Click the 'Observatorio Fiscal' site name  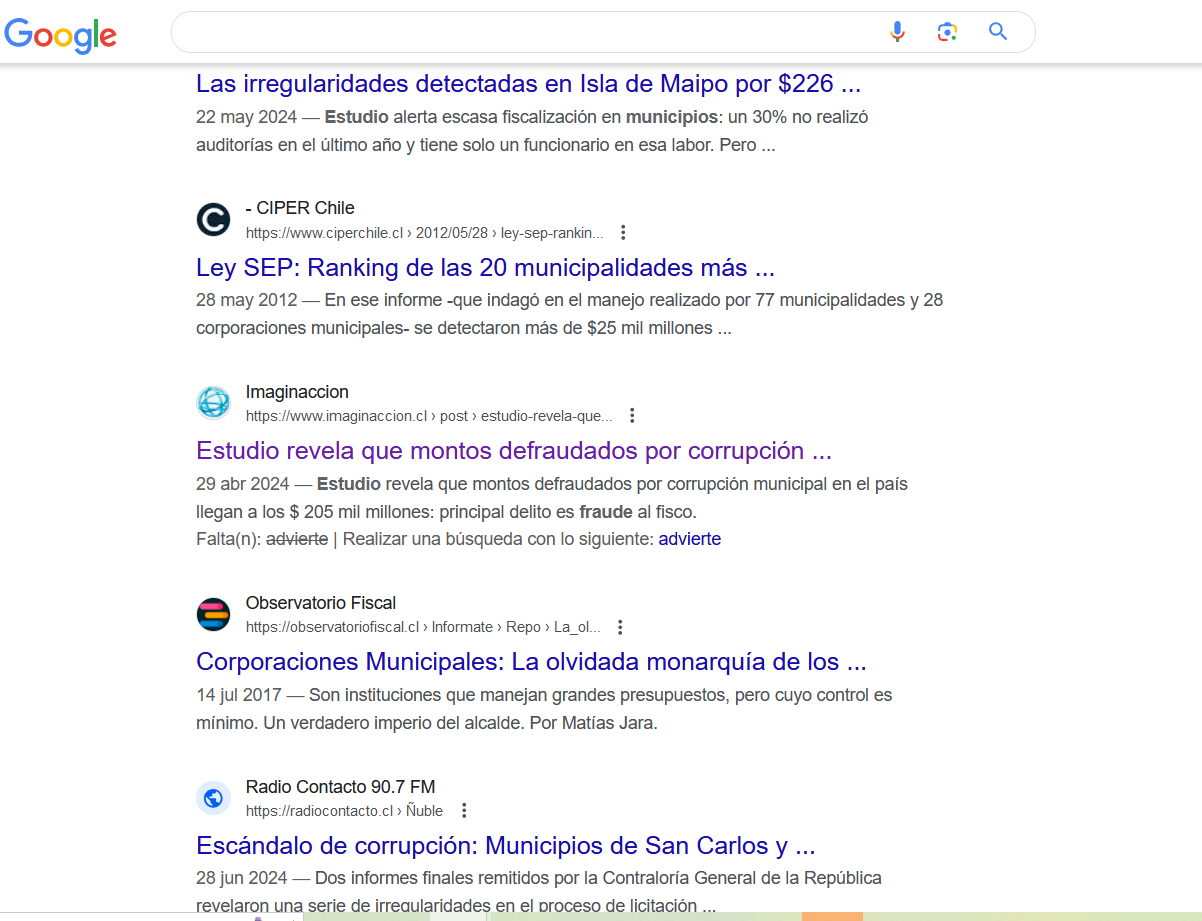pyautogui.click(x=321, y=603)
